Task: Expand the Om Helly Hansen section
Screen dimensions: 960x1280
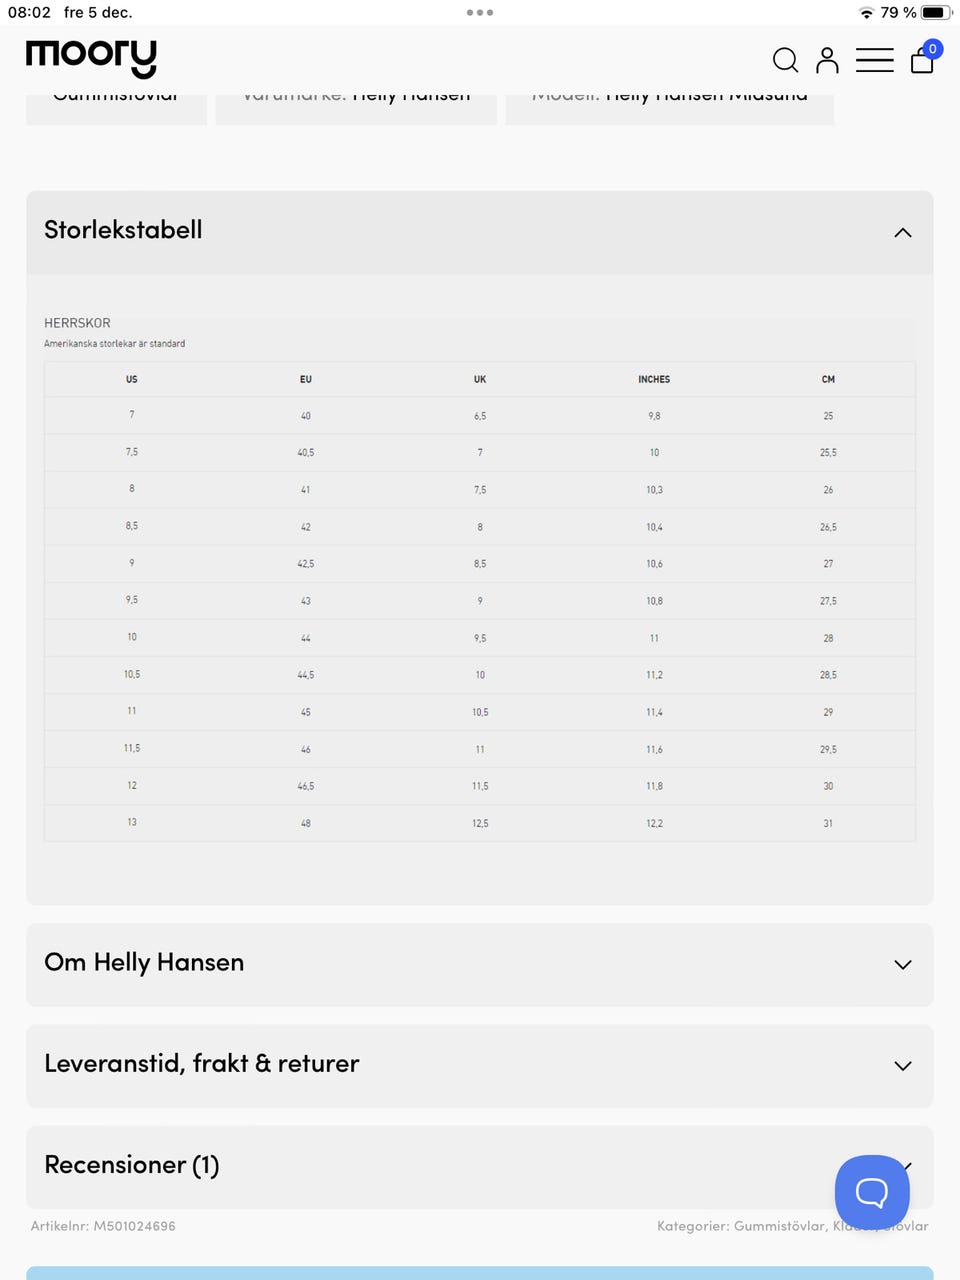Action: [902, 965]
